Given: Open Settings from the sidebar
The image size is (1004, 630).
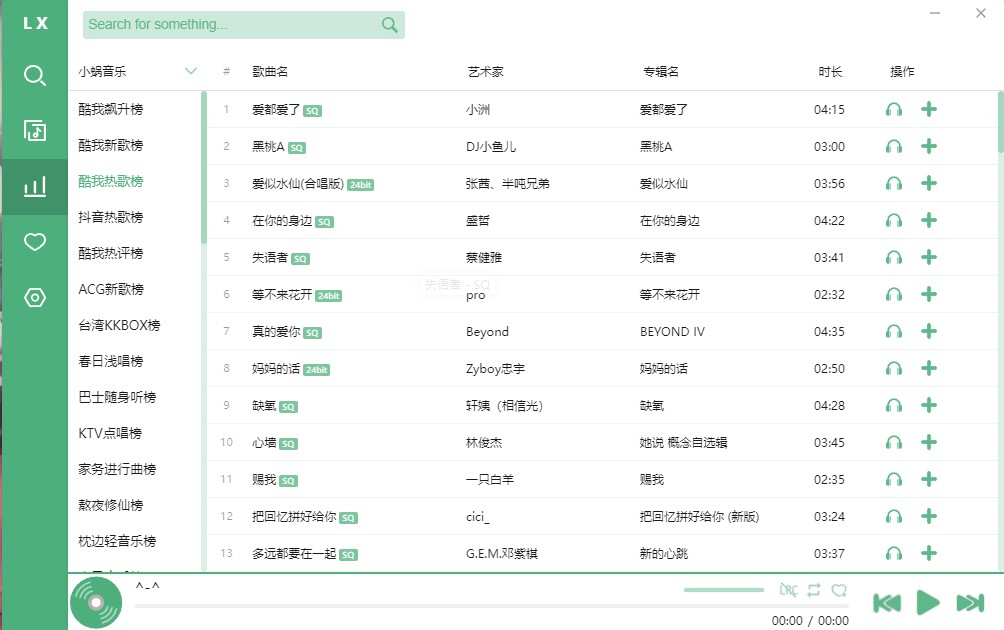Looking at the screenshot, I should [34, 297].
